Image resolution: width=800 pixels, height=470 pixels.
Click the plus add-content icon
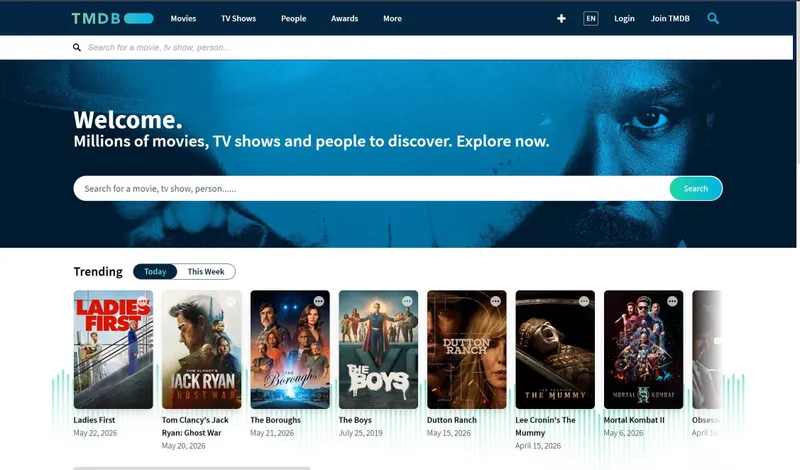tap(561, 18)
